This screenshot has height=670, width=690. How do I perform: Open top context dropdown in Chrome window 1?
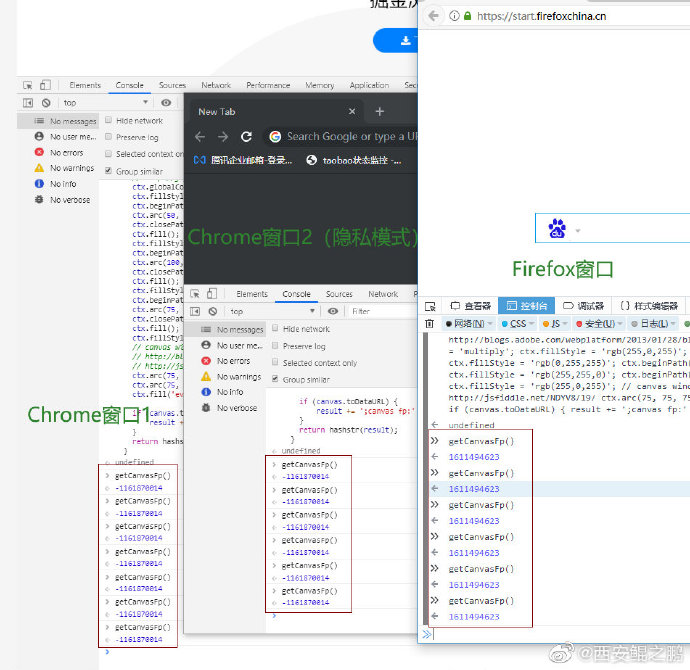[105, 103]
